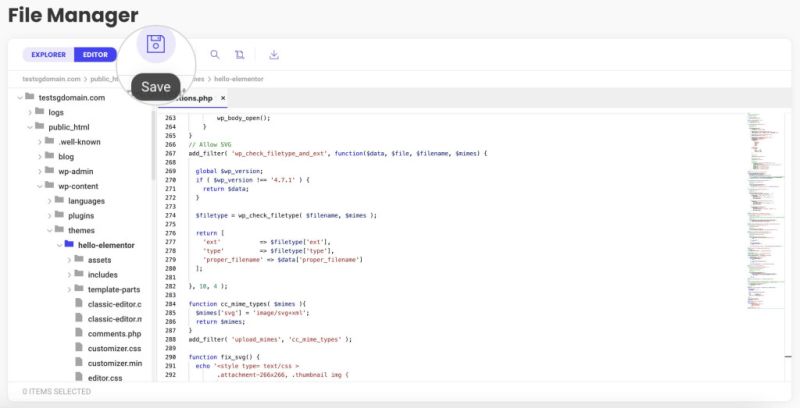Expand the blog folder chevron
The height and width of the screenshot is (408, 800).
pos(40,157)
